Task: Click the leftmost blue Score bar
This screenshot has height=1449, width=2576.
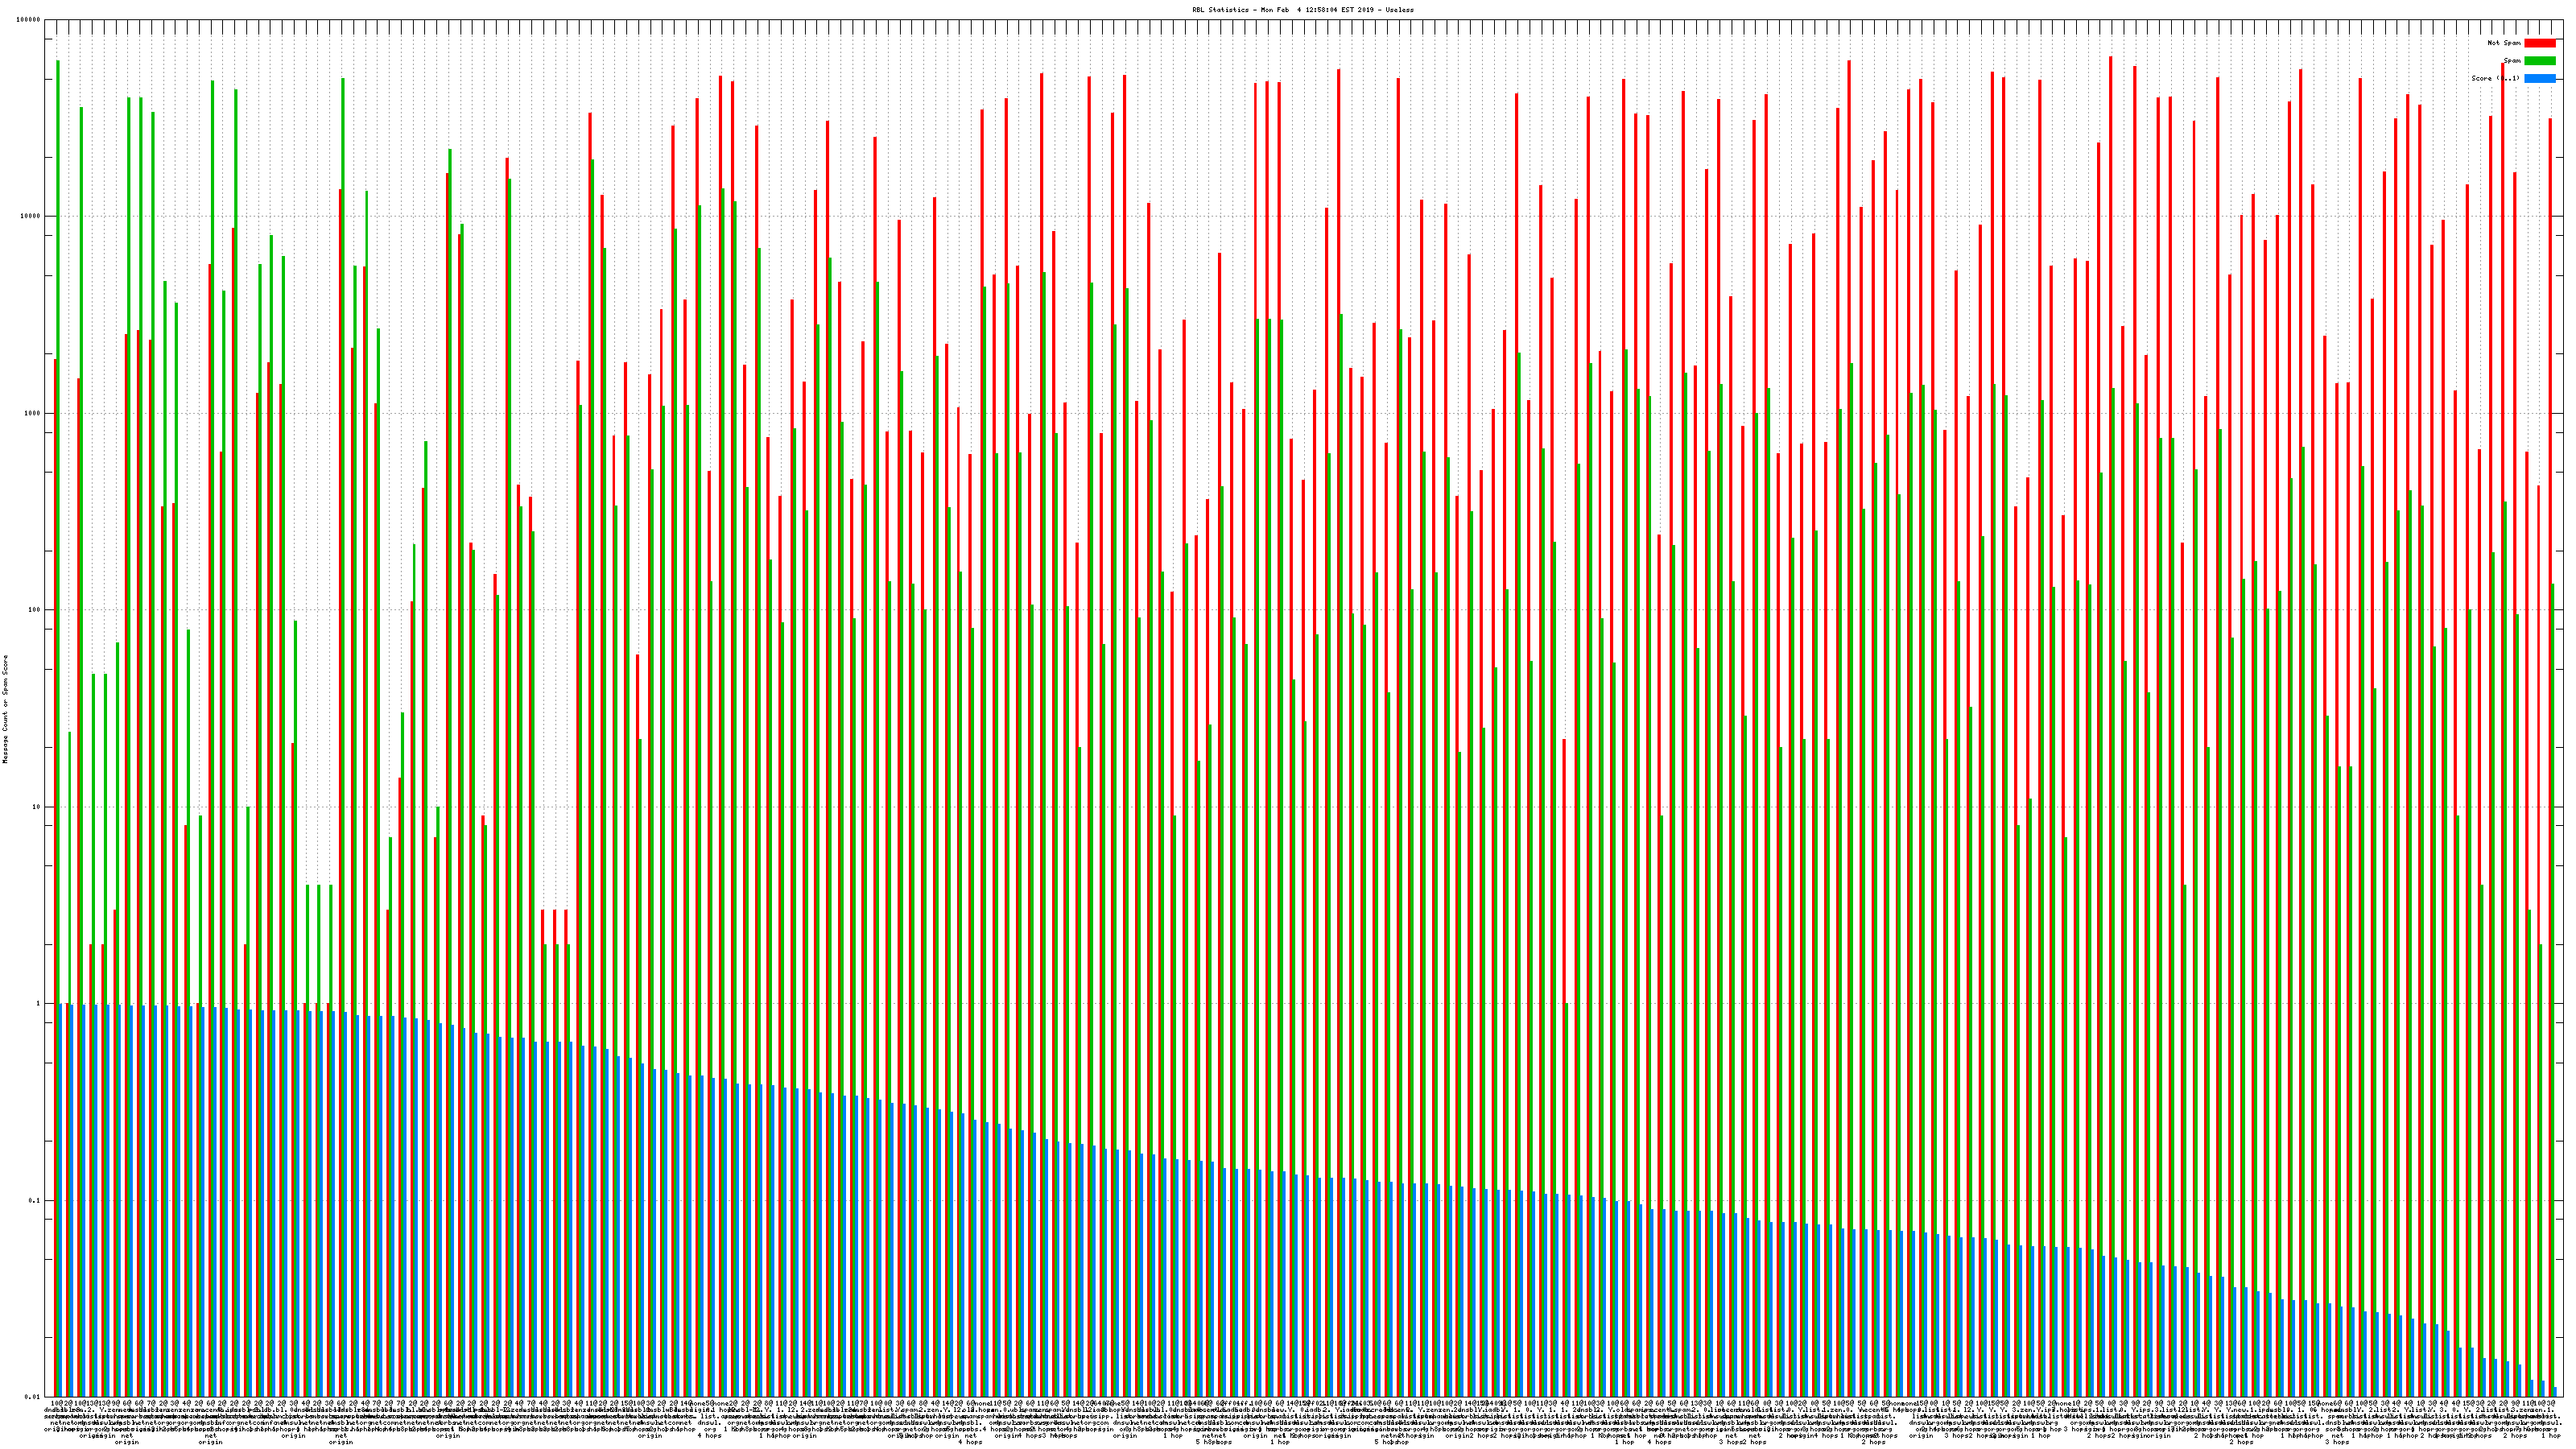Action: (x=62, y=1200)
